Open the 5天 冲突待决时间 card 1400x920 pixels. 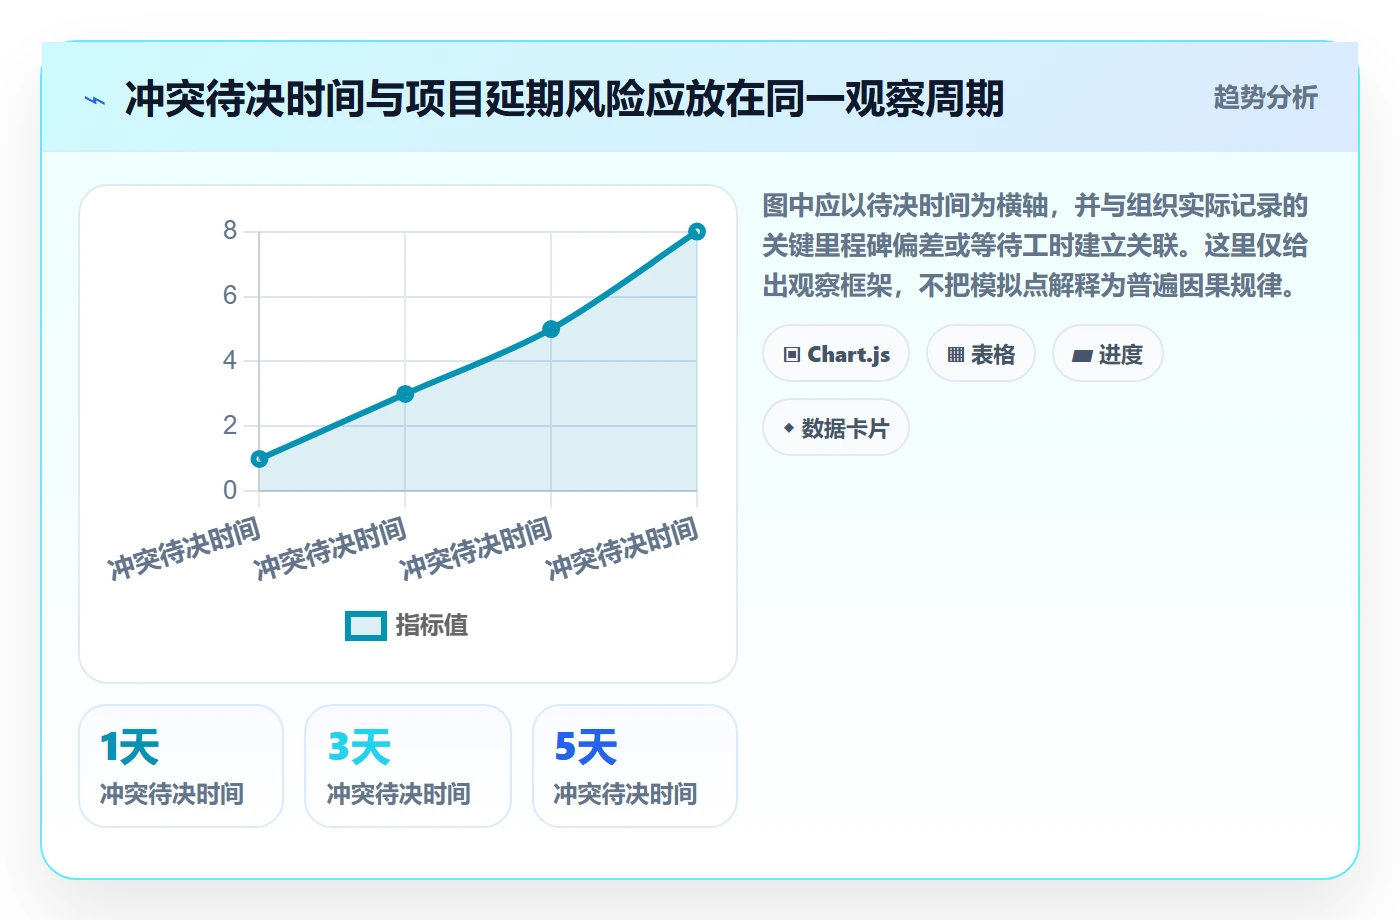tap(635, 766)
